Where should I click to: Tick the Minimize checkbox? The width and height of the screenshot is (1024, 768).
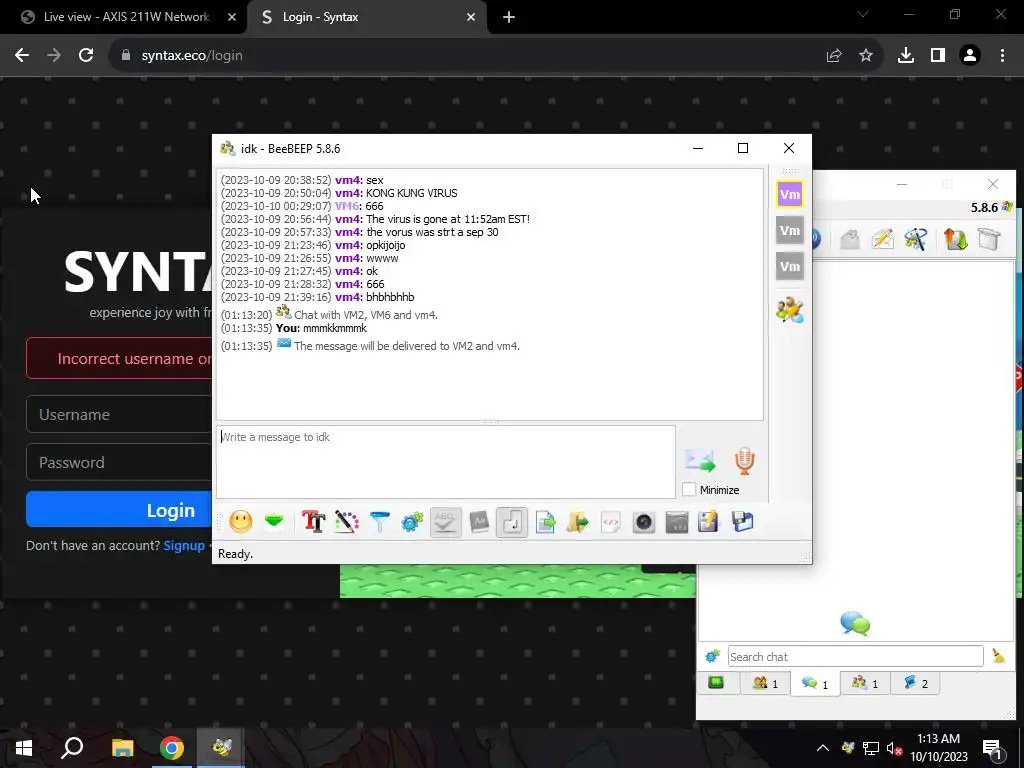(x=689, y=489)
